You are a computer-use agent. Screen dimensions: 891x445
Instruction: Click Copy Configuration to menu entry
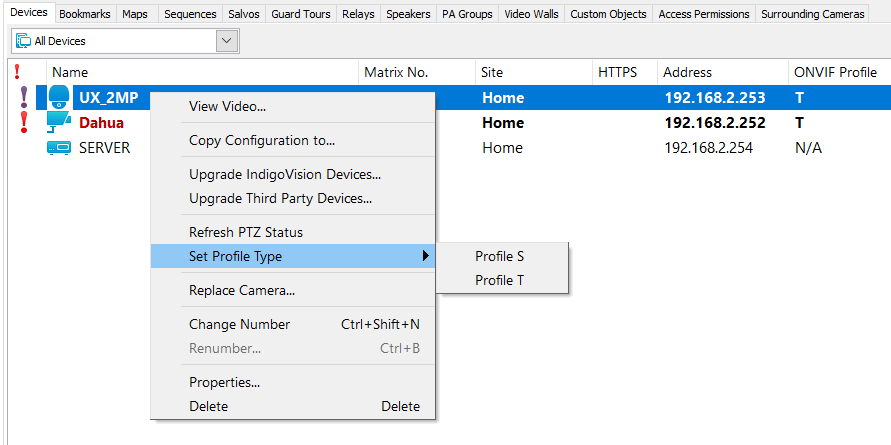pos(262,141)
